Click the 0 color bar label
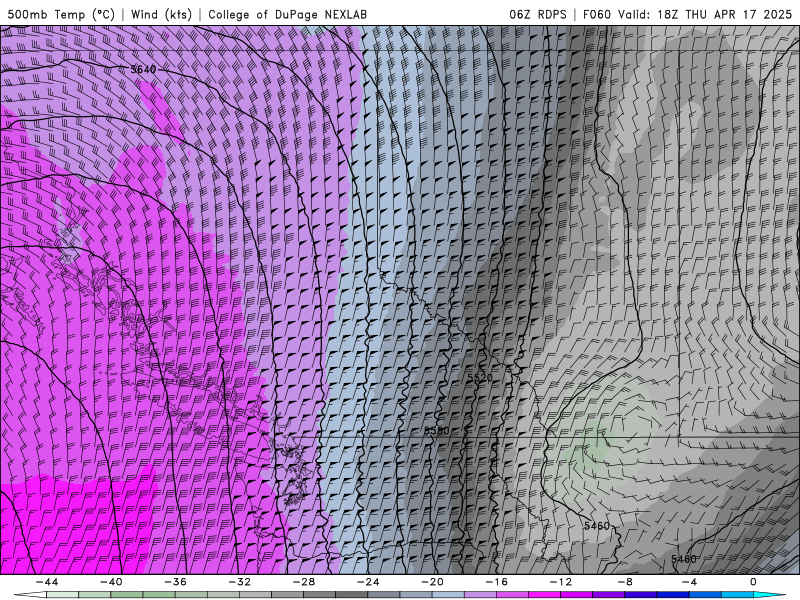800x600 pixels. click(754, 582)
